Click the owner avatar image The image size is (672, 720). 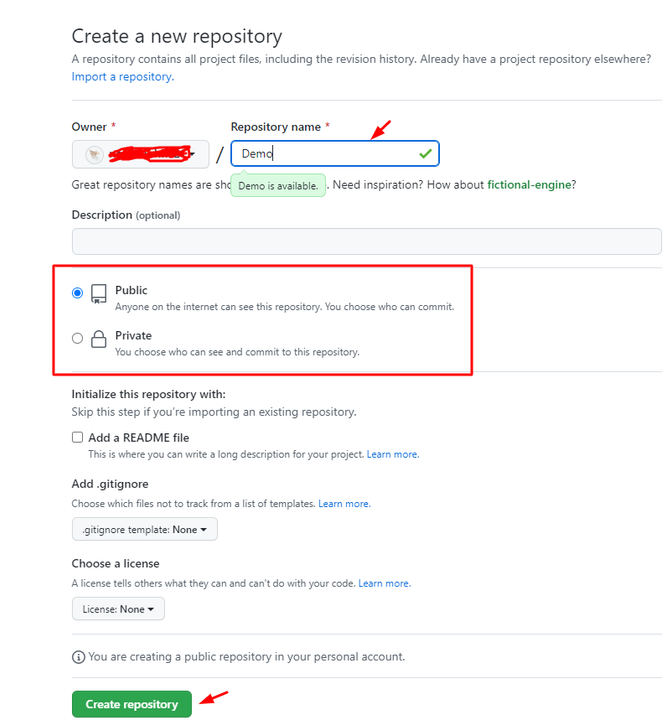[95, 154]
